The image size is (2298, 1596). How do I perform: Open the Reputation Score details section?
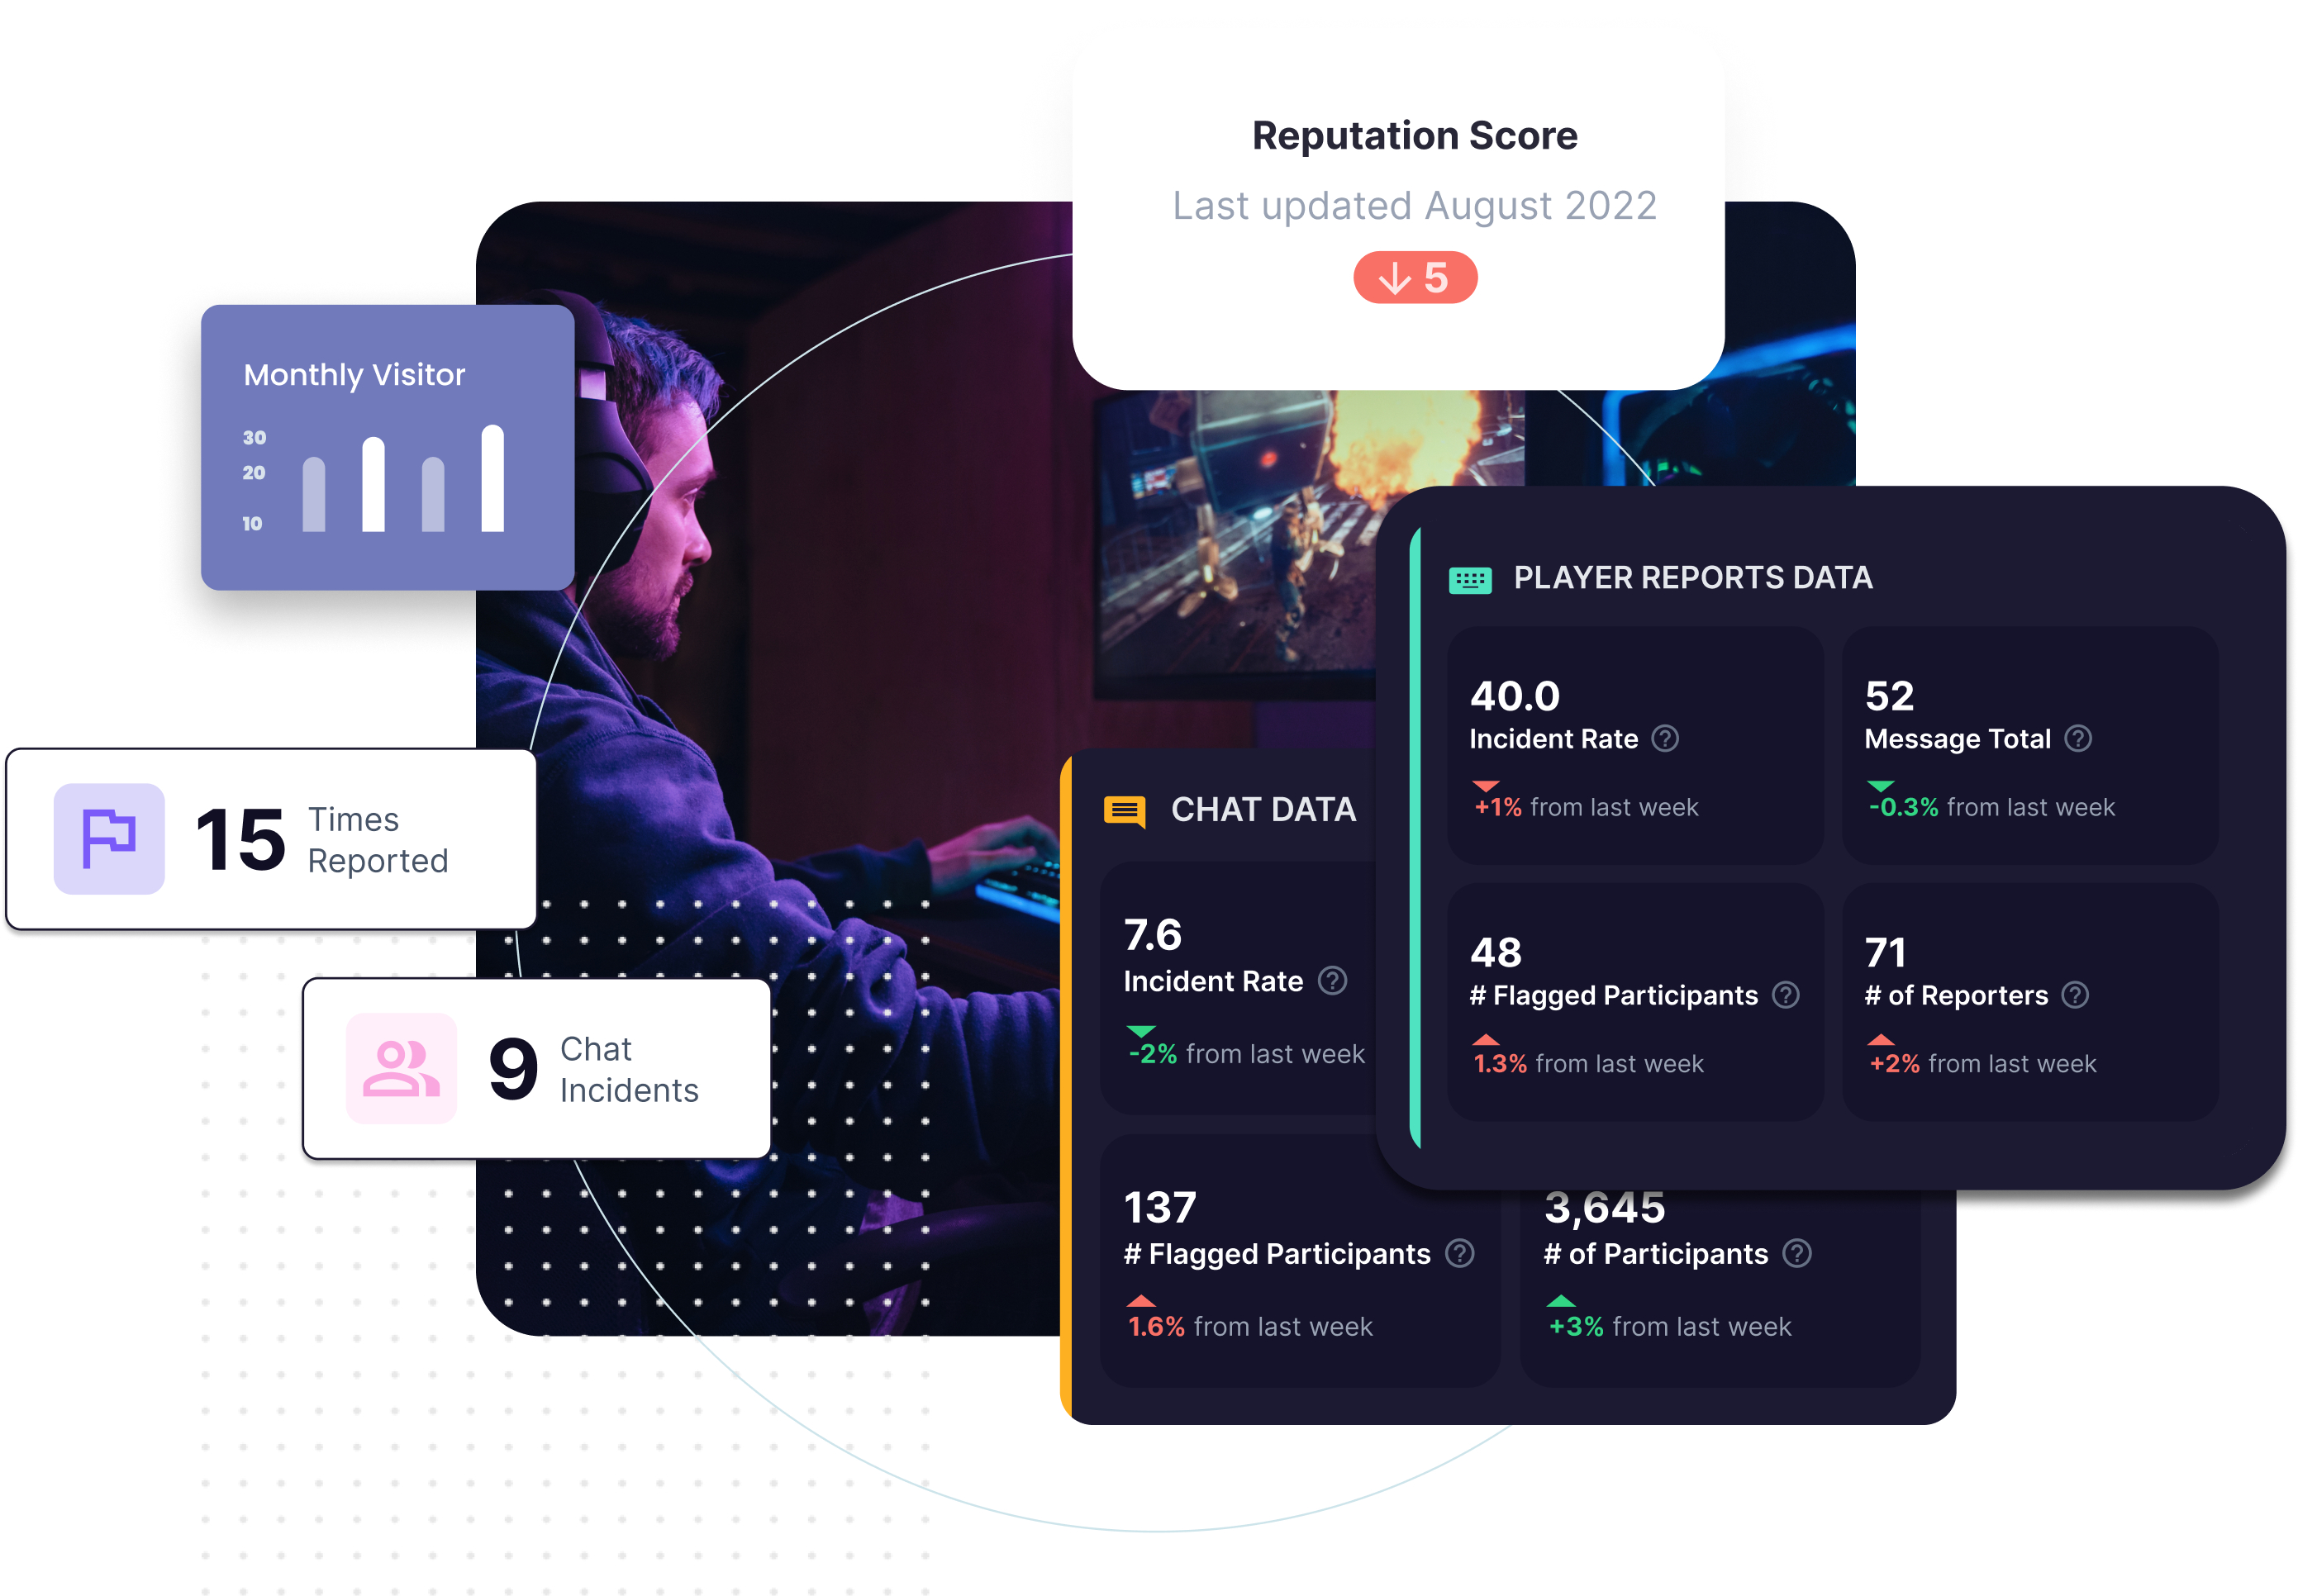[x=1415, y=276]
